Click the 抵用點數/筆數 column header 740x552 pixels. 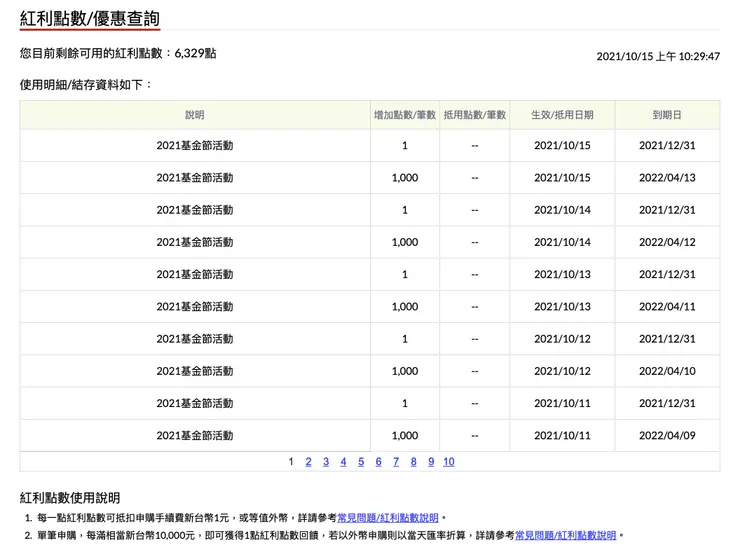(475, 115)
